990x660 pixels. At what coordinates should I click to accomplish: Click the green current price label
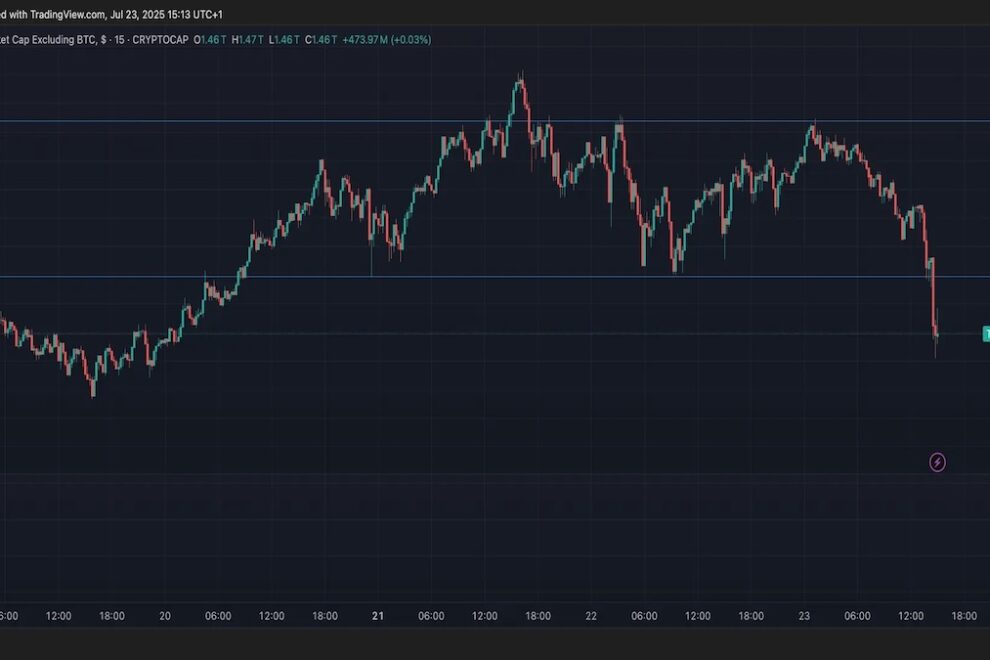pyautogui.click(x=985, y=334)
